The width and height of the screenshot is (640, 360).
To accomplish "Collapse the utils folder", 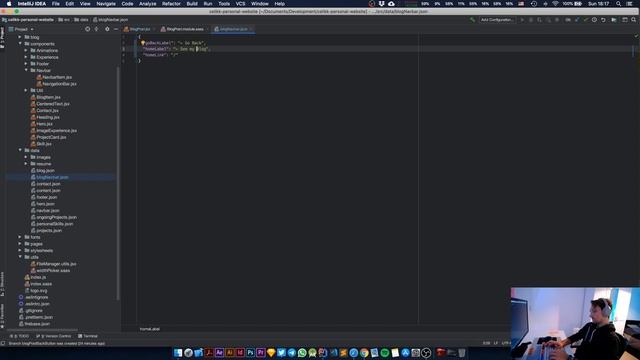I will tap(20, 257).
